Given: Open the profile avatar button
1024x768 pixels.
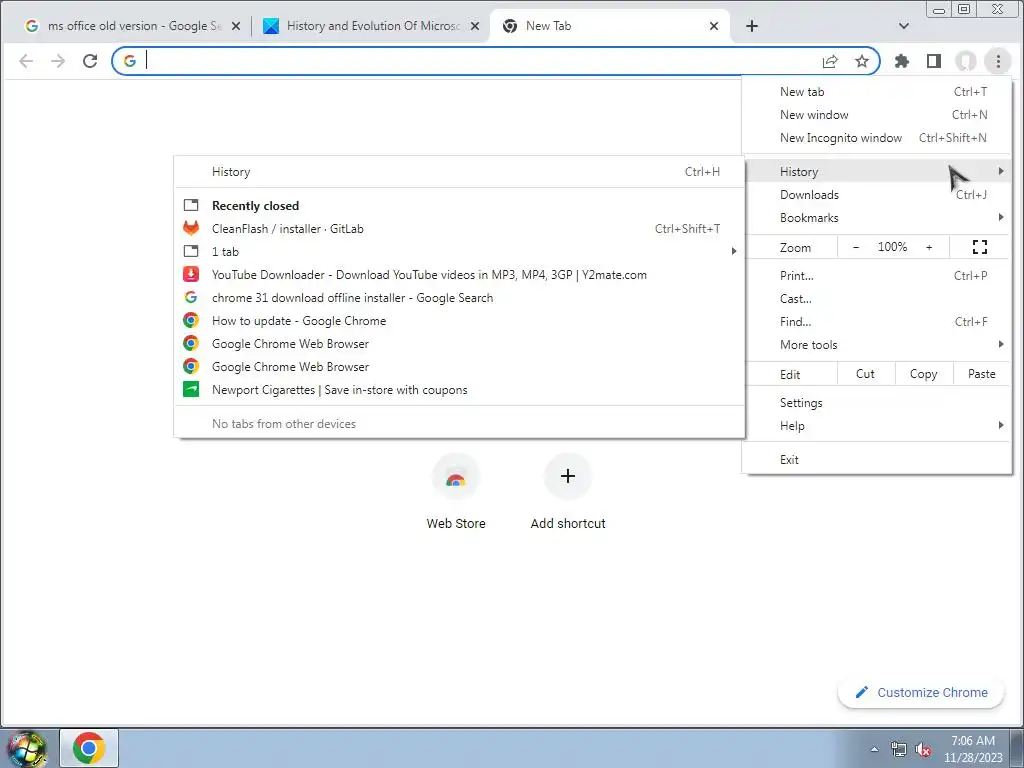Looking at the screenshot, I should coord(966,61).
